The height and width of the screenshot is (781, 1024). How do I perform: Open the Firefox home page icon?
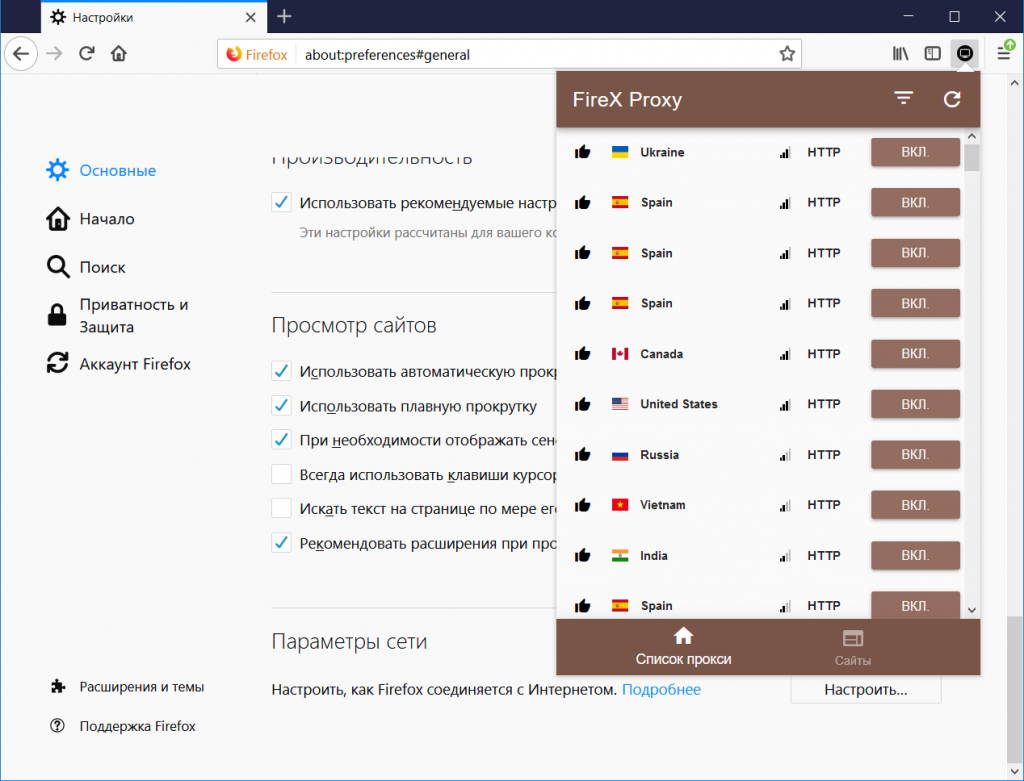pyautogui.click(x=119, y=54)
